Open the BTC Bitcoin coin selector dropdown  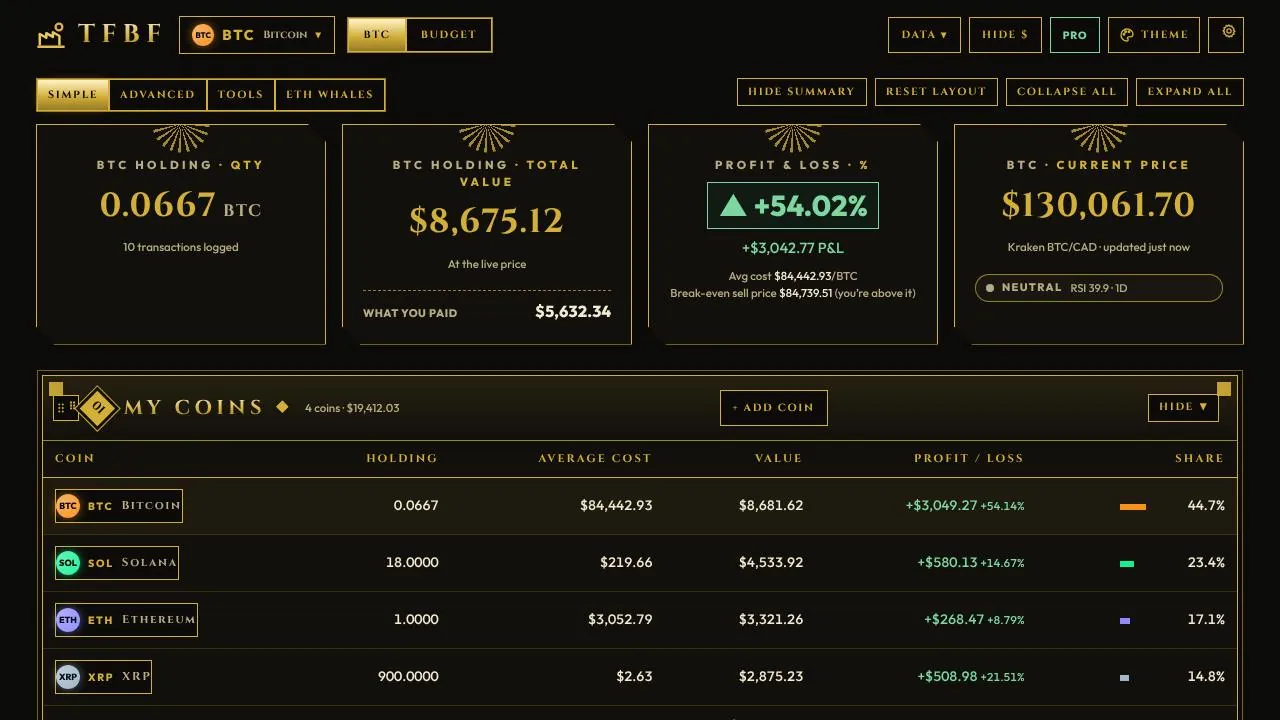point(257,35)
